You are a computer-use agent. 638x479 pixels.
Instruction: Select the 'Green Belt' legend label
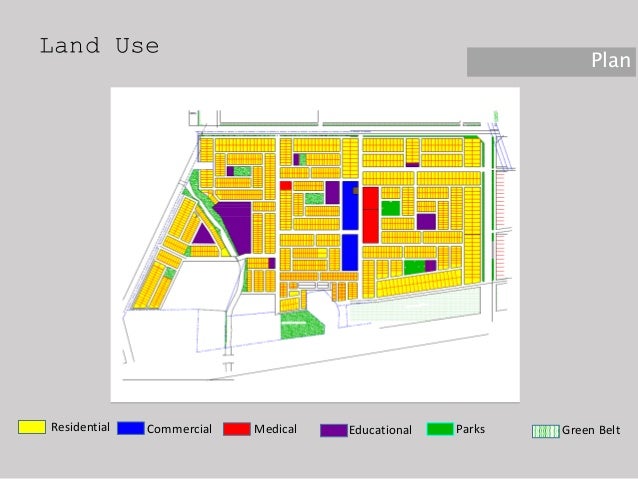coord(591,430)
